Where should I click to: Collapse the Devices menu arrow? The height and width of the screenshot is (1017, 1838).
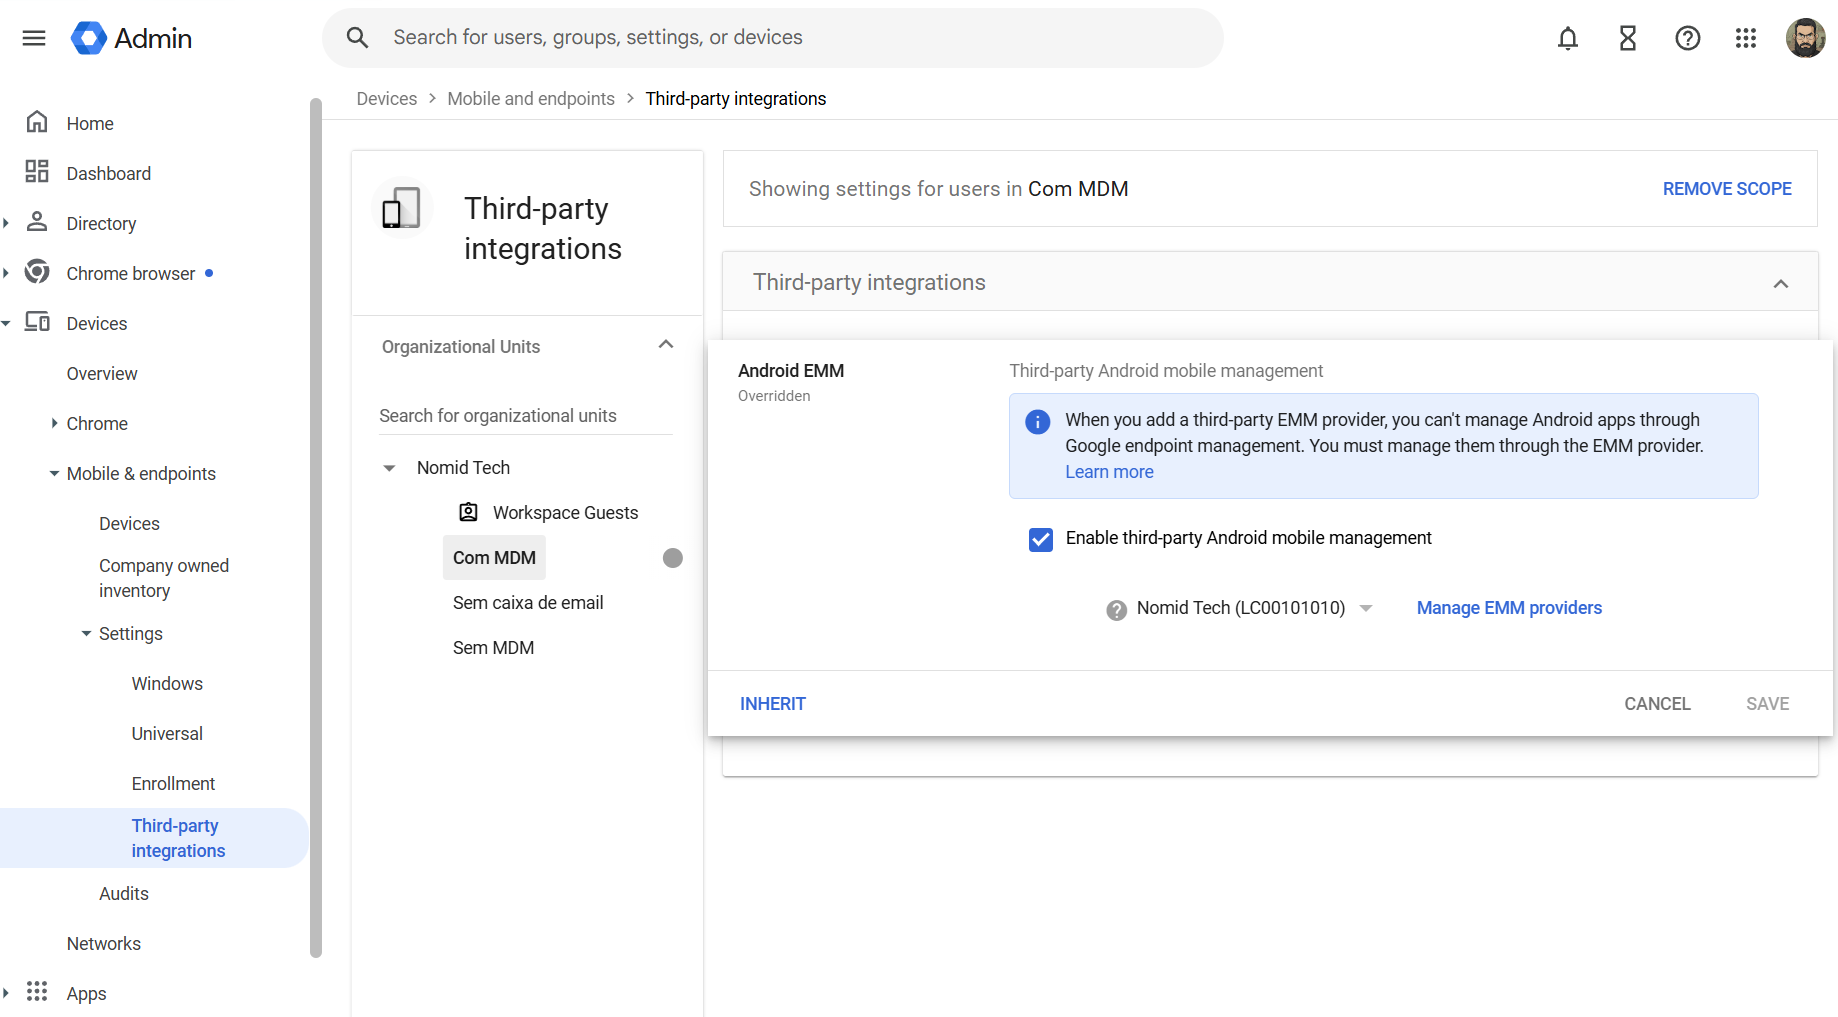tap(6, 323)
